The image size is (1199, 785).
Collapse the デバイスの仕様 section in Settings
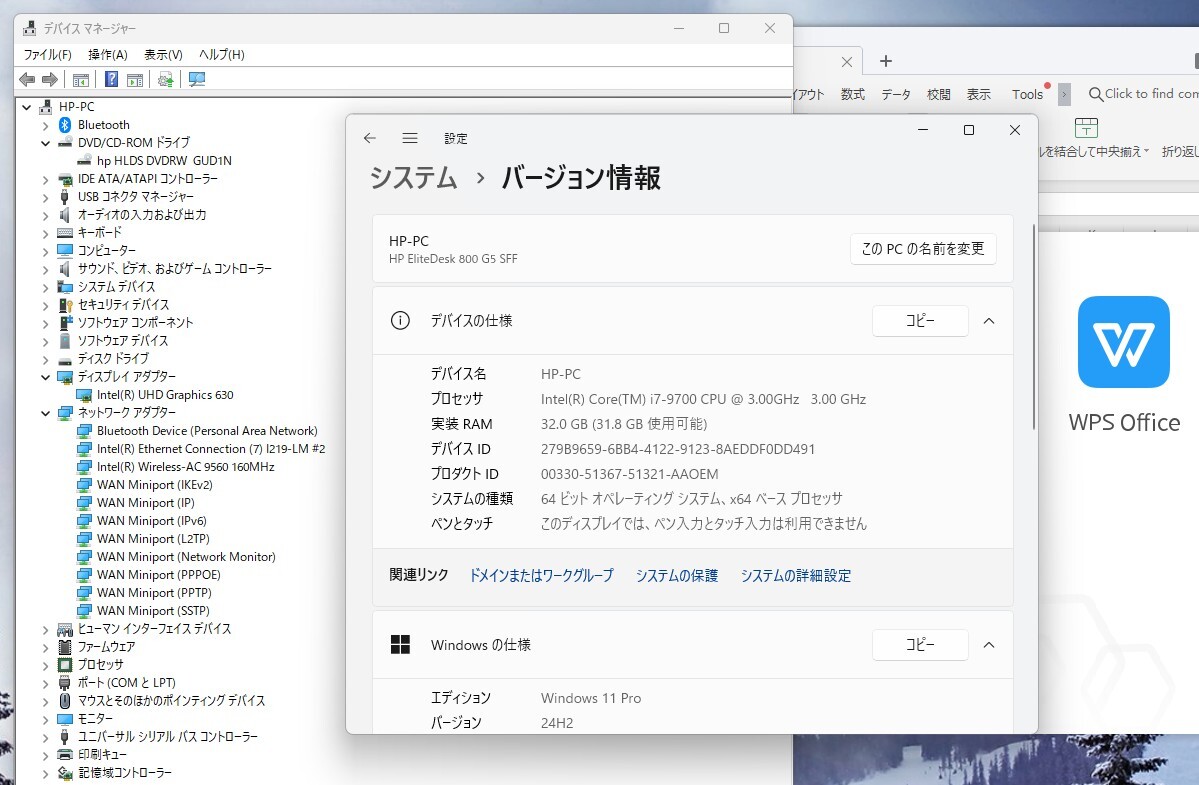[x=989, y=321]
